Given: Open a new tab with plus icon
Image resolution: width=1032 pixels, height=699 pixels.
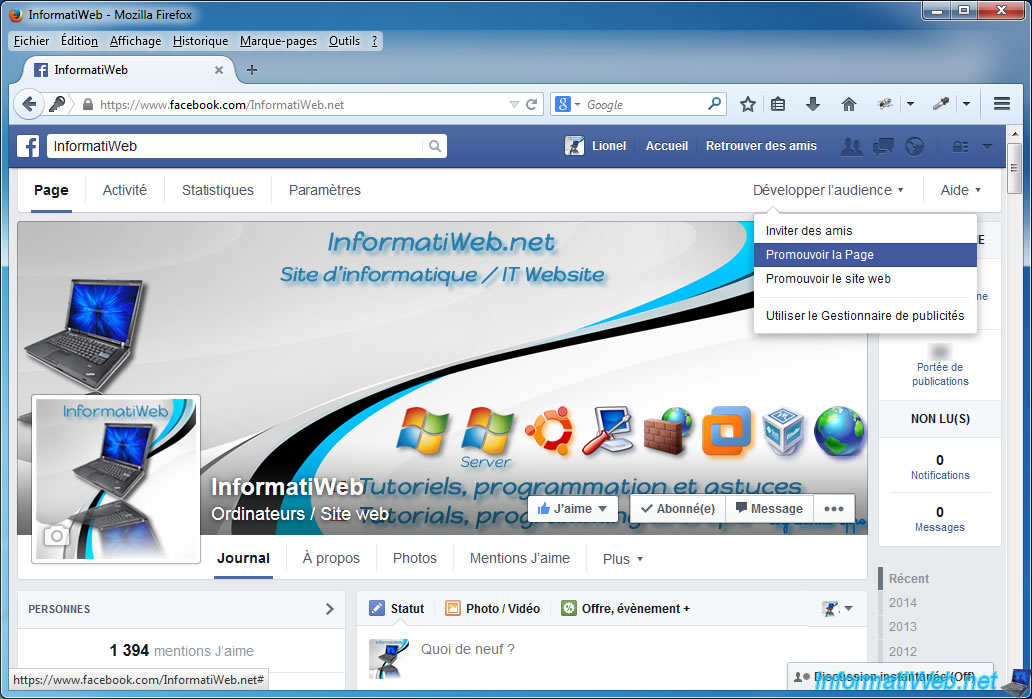Looking at the screenshot, I should [x=251, y=70].
